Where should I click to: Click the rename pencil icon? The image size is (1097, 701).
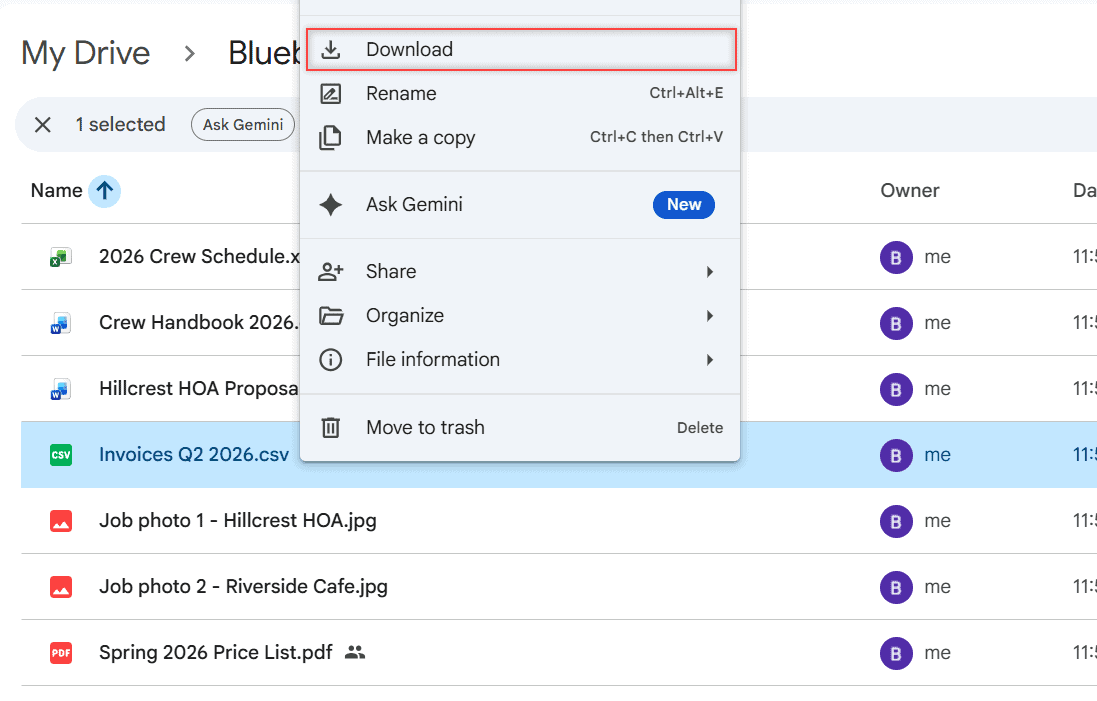click(x=330, y=94)
